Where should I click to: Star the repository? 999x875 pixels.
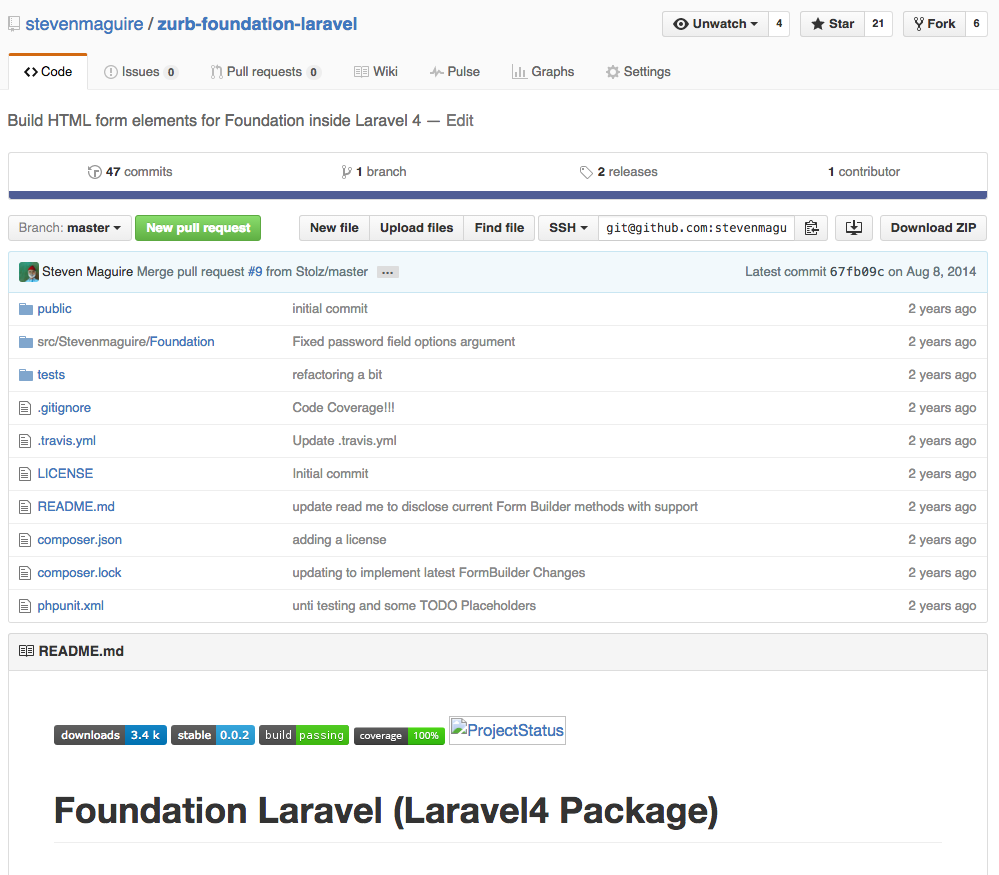(x=833, y=24)
